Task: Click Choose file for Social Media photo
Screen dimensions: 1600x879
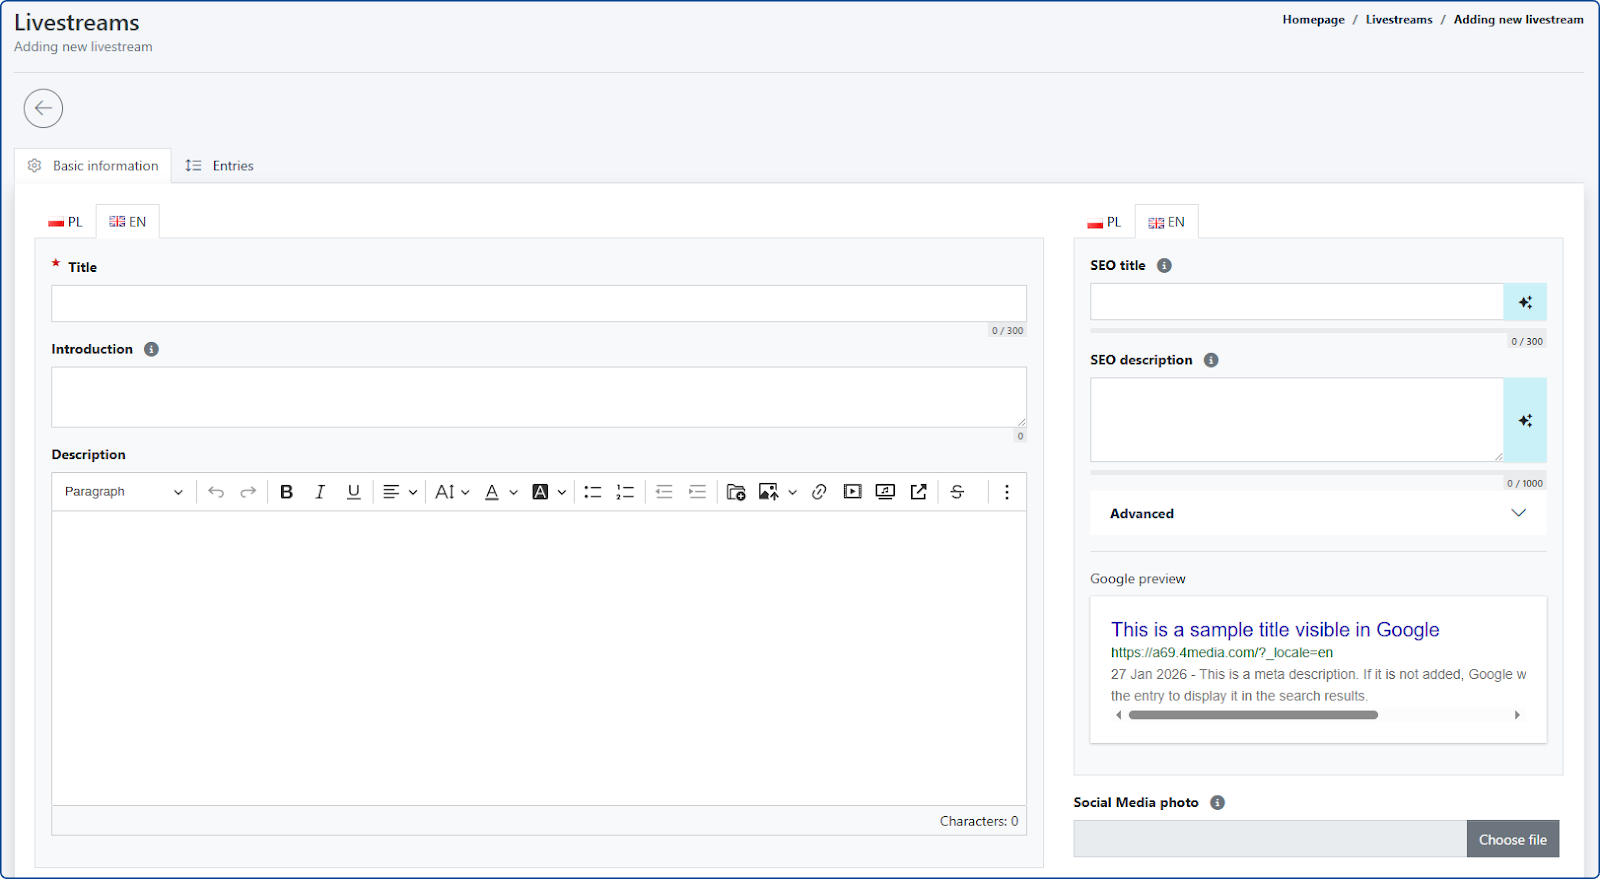Action: coord(1512,839)
